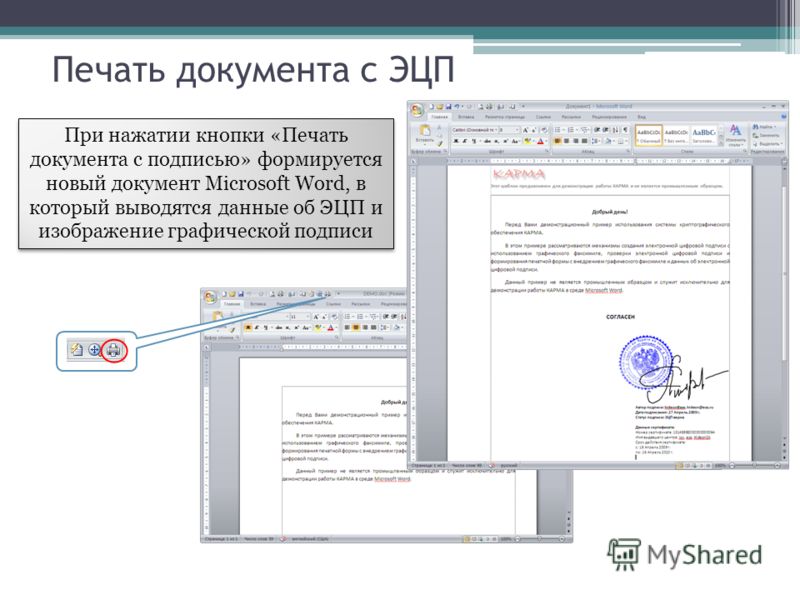
Task: Apply Заголовок style in front window gallery
Action: tap(704, 135)
